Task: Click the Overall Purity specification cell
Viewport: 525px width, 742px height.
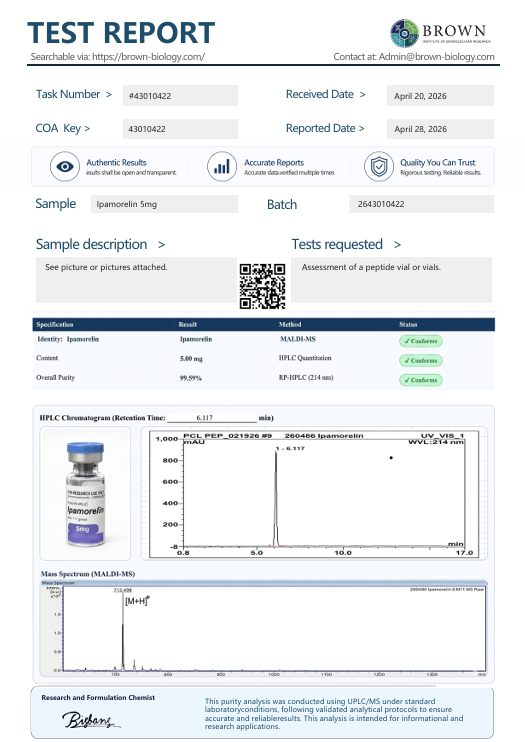Action: [55, 378]
